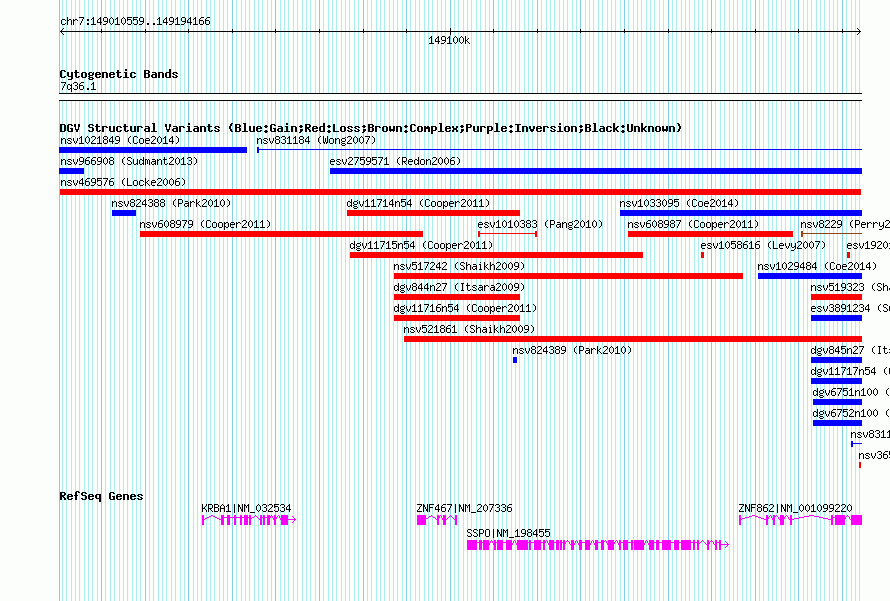890x601 pixels.
Task: Click the red dgv11715n54 loss bar
Action: 497,255
